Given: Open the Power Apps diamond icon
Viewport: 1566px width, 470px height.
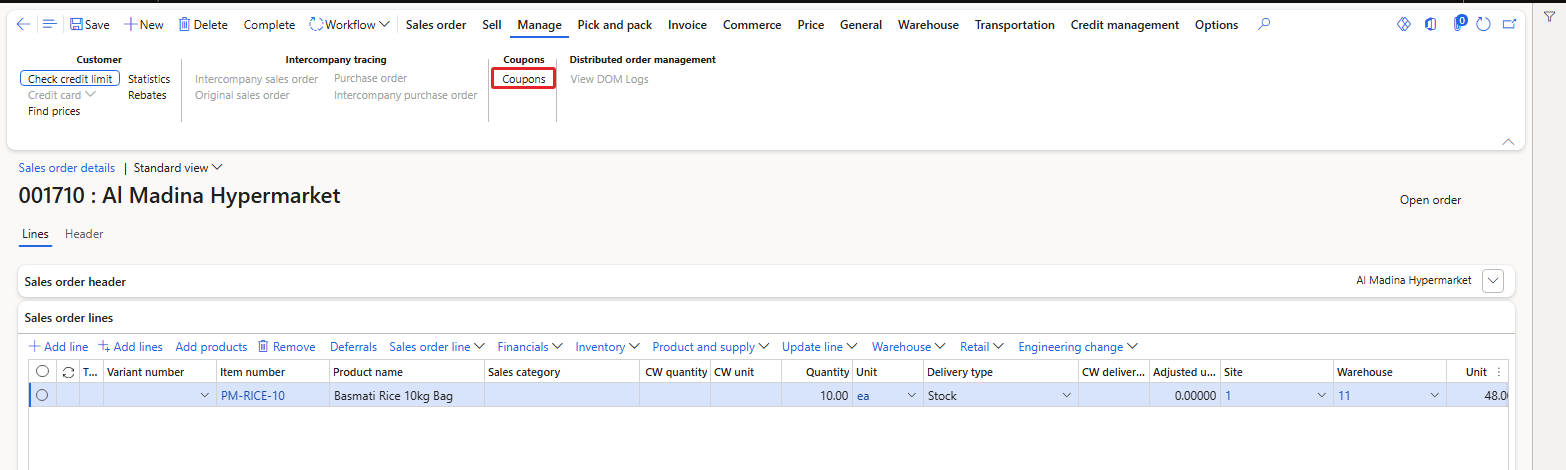Looking at the screenshot, I should click(1404, 24).
